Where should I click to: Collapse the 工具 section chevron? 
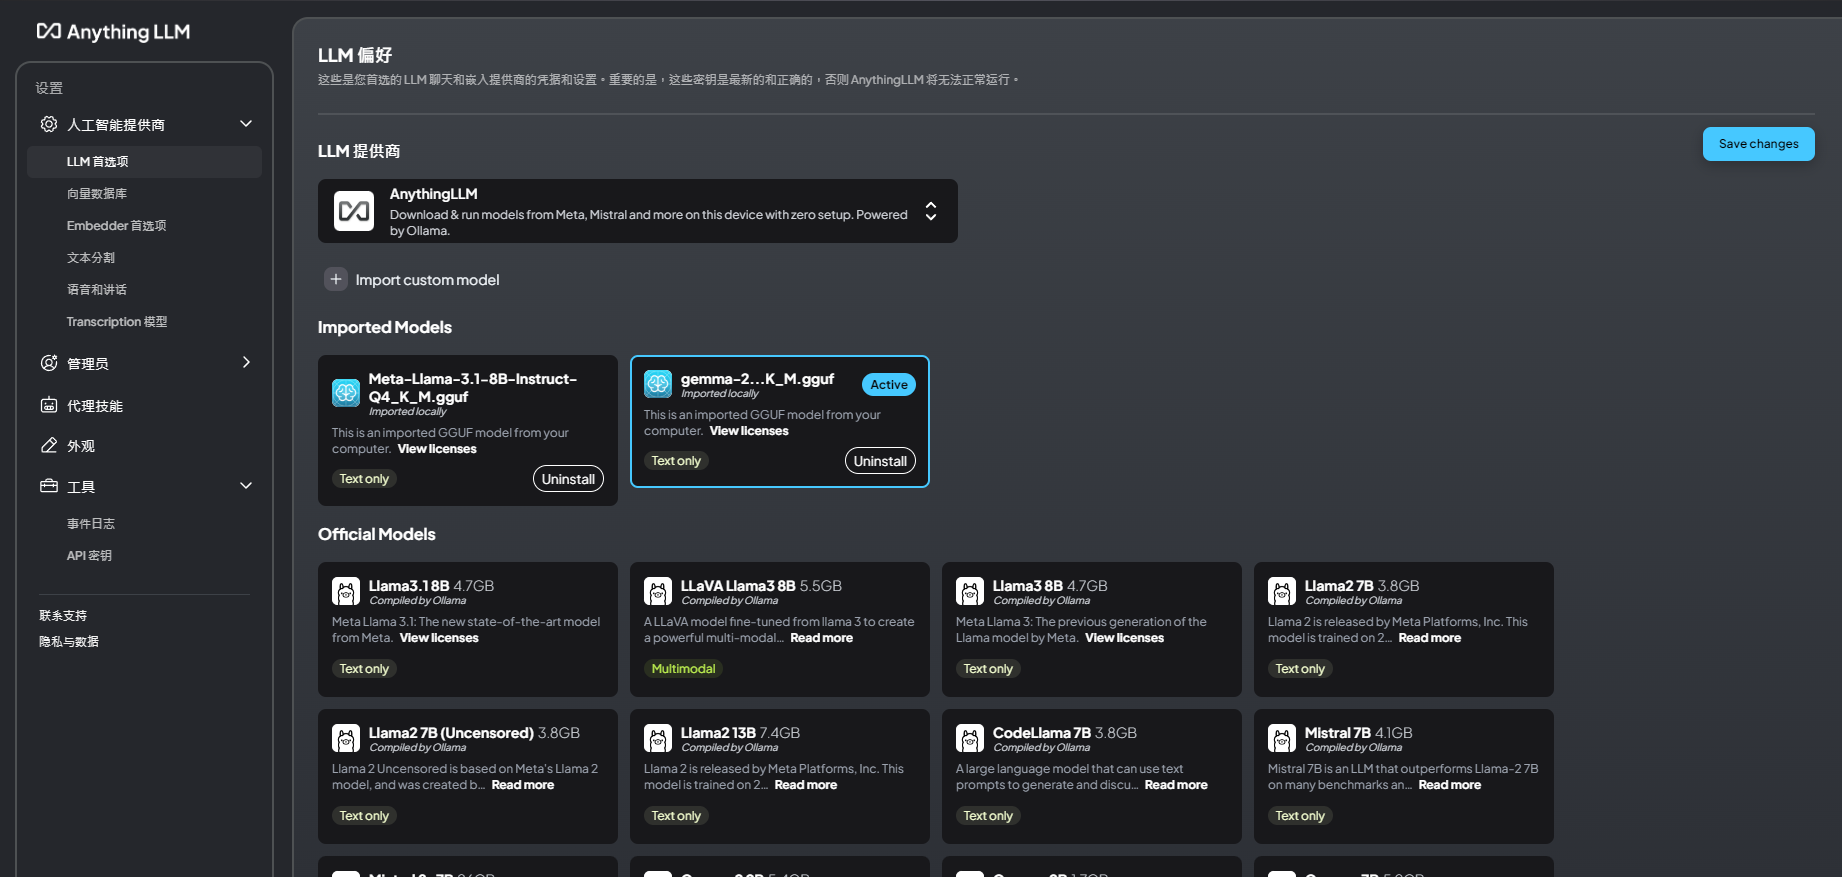click(x=246, y=485)
